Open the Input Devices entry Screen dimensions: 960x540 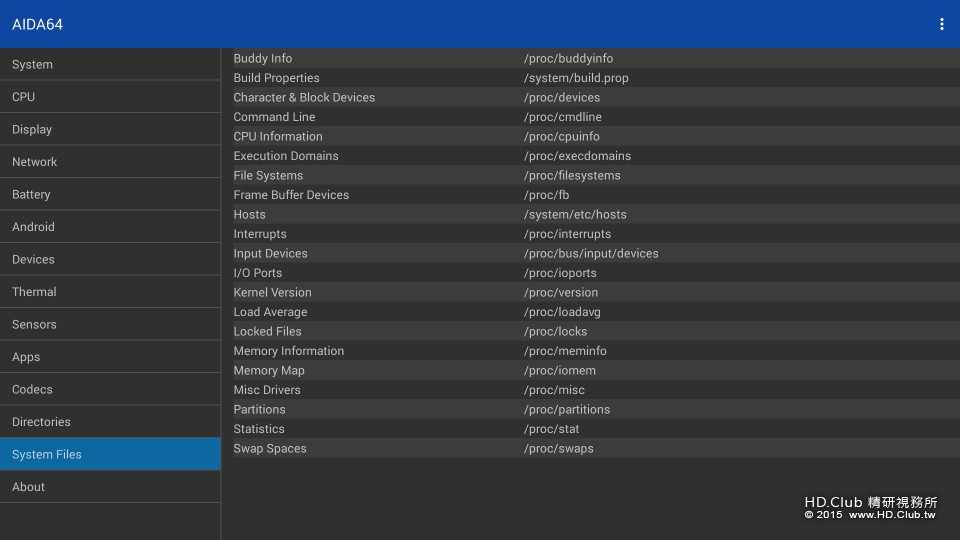point(596,253)
